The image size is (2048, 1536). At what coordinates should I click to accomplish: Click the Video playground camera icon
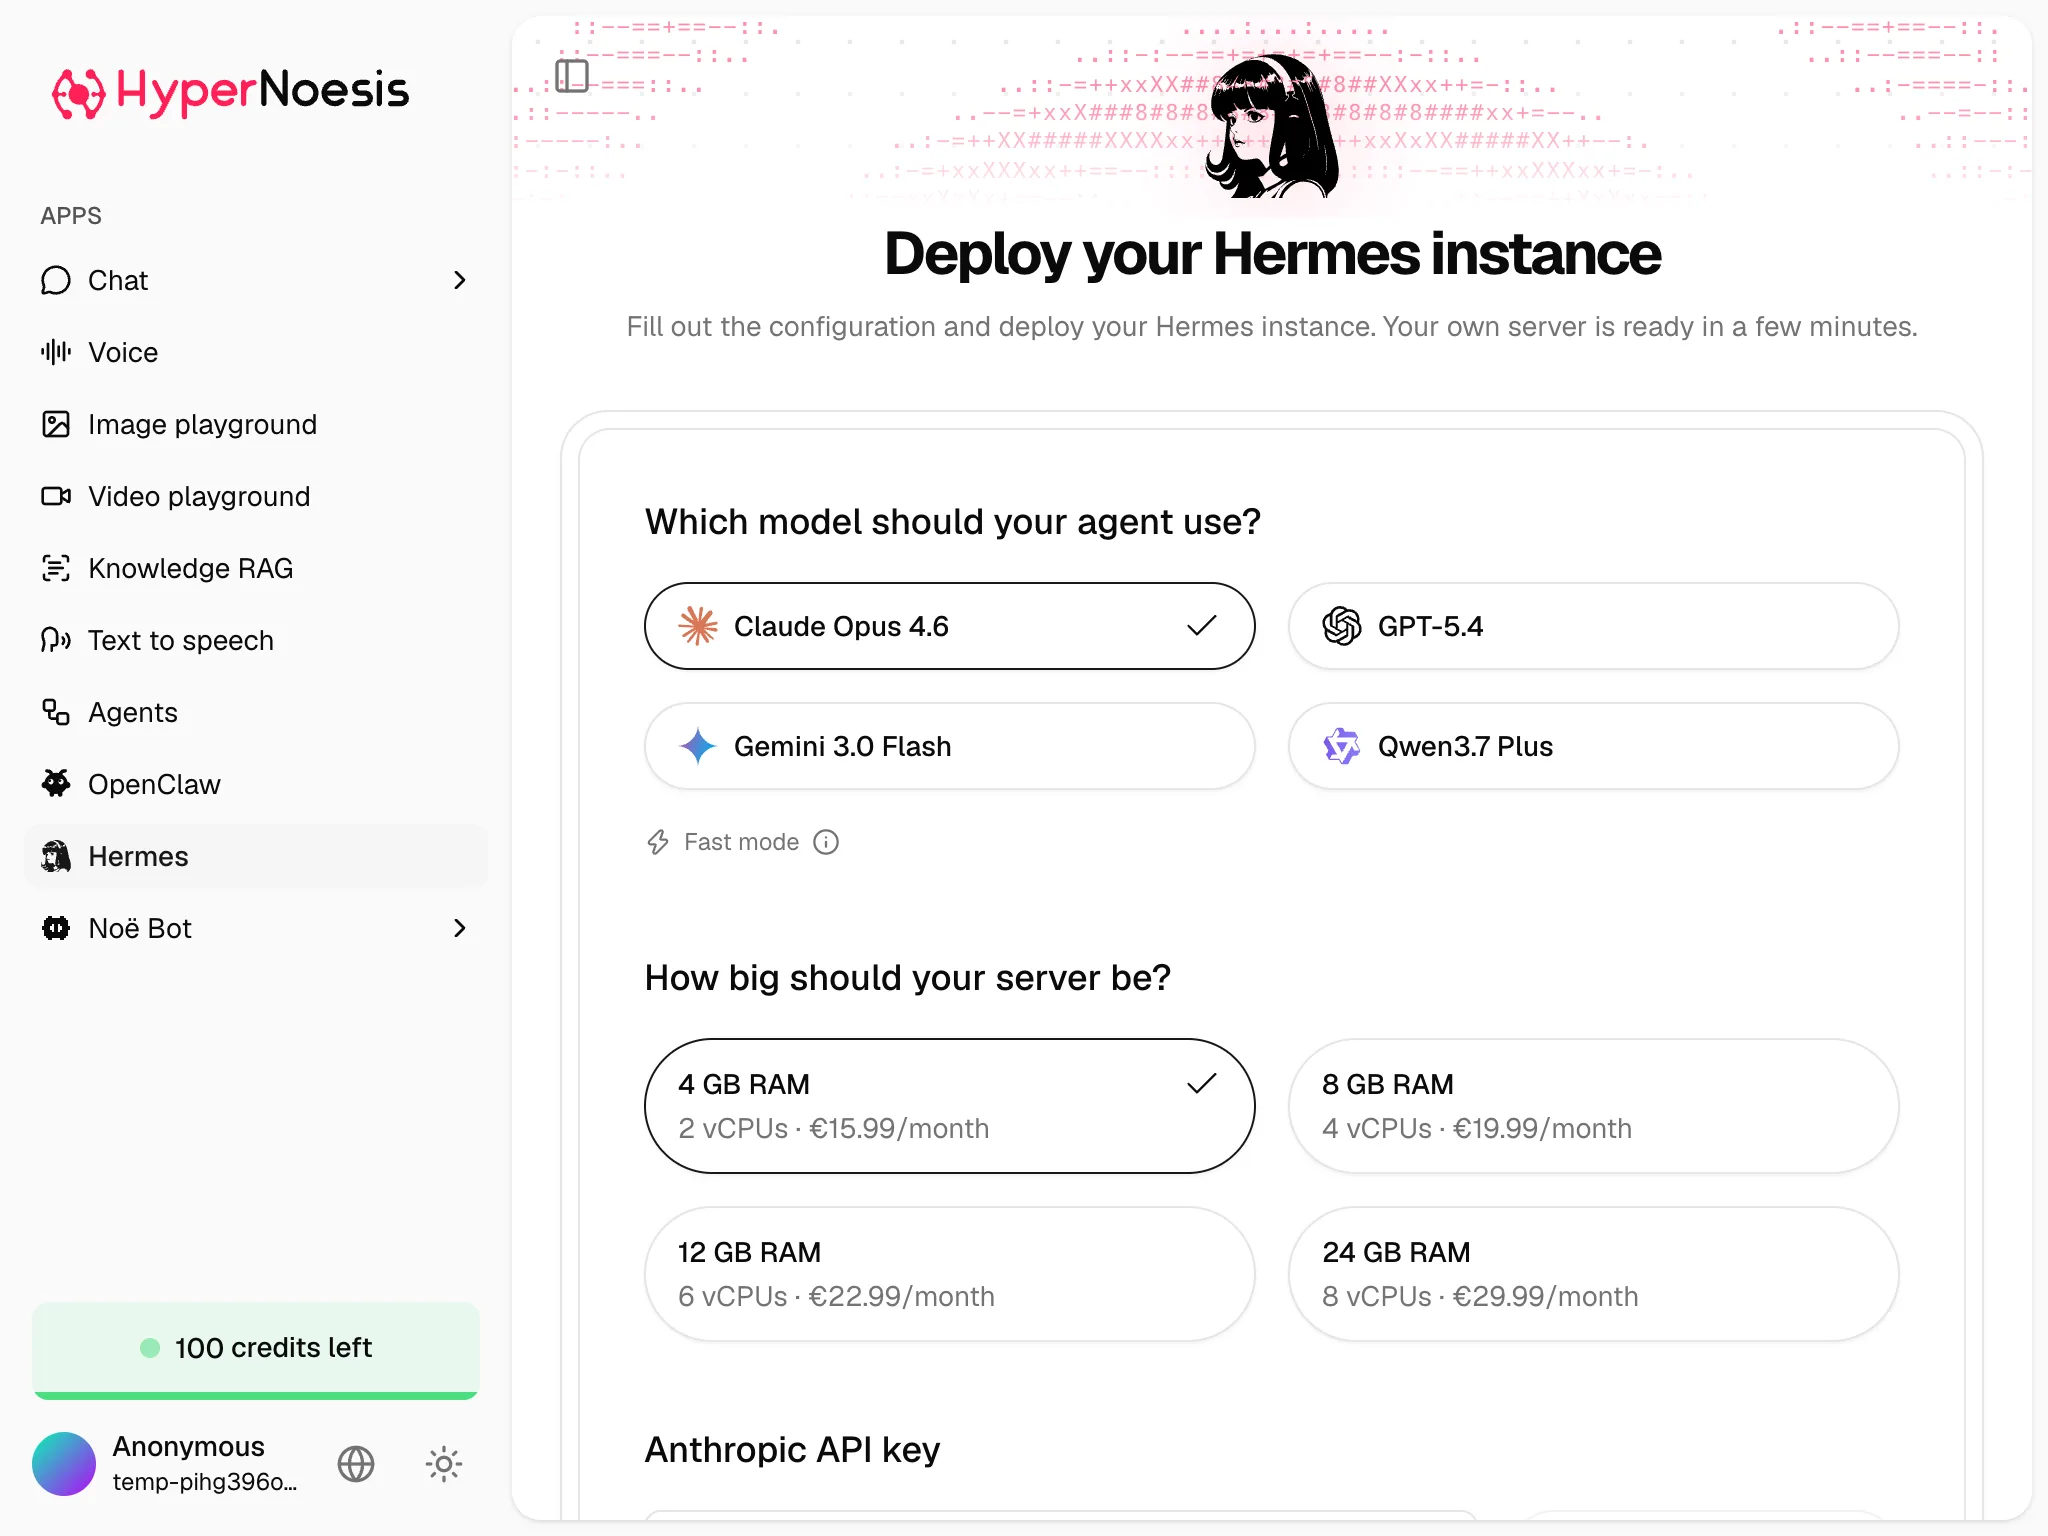56,496
